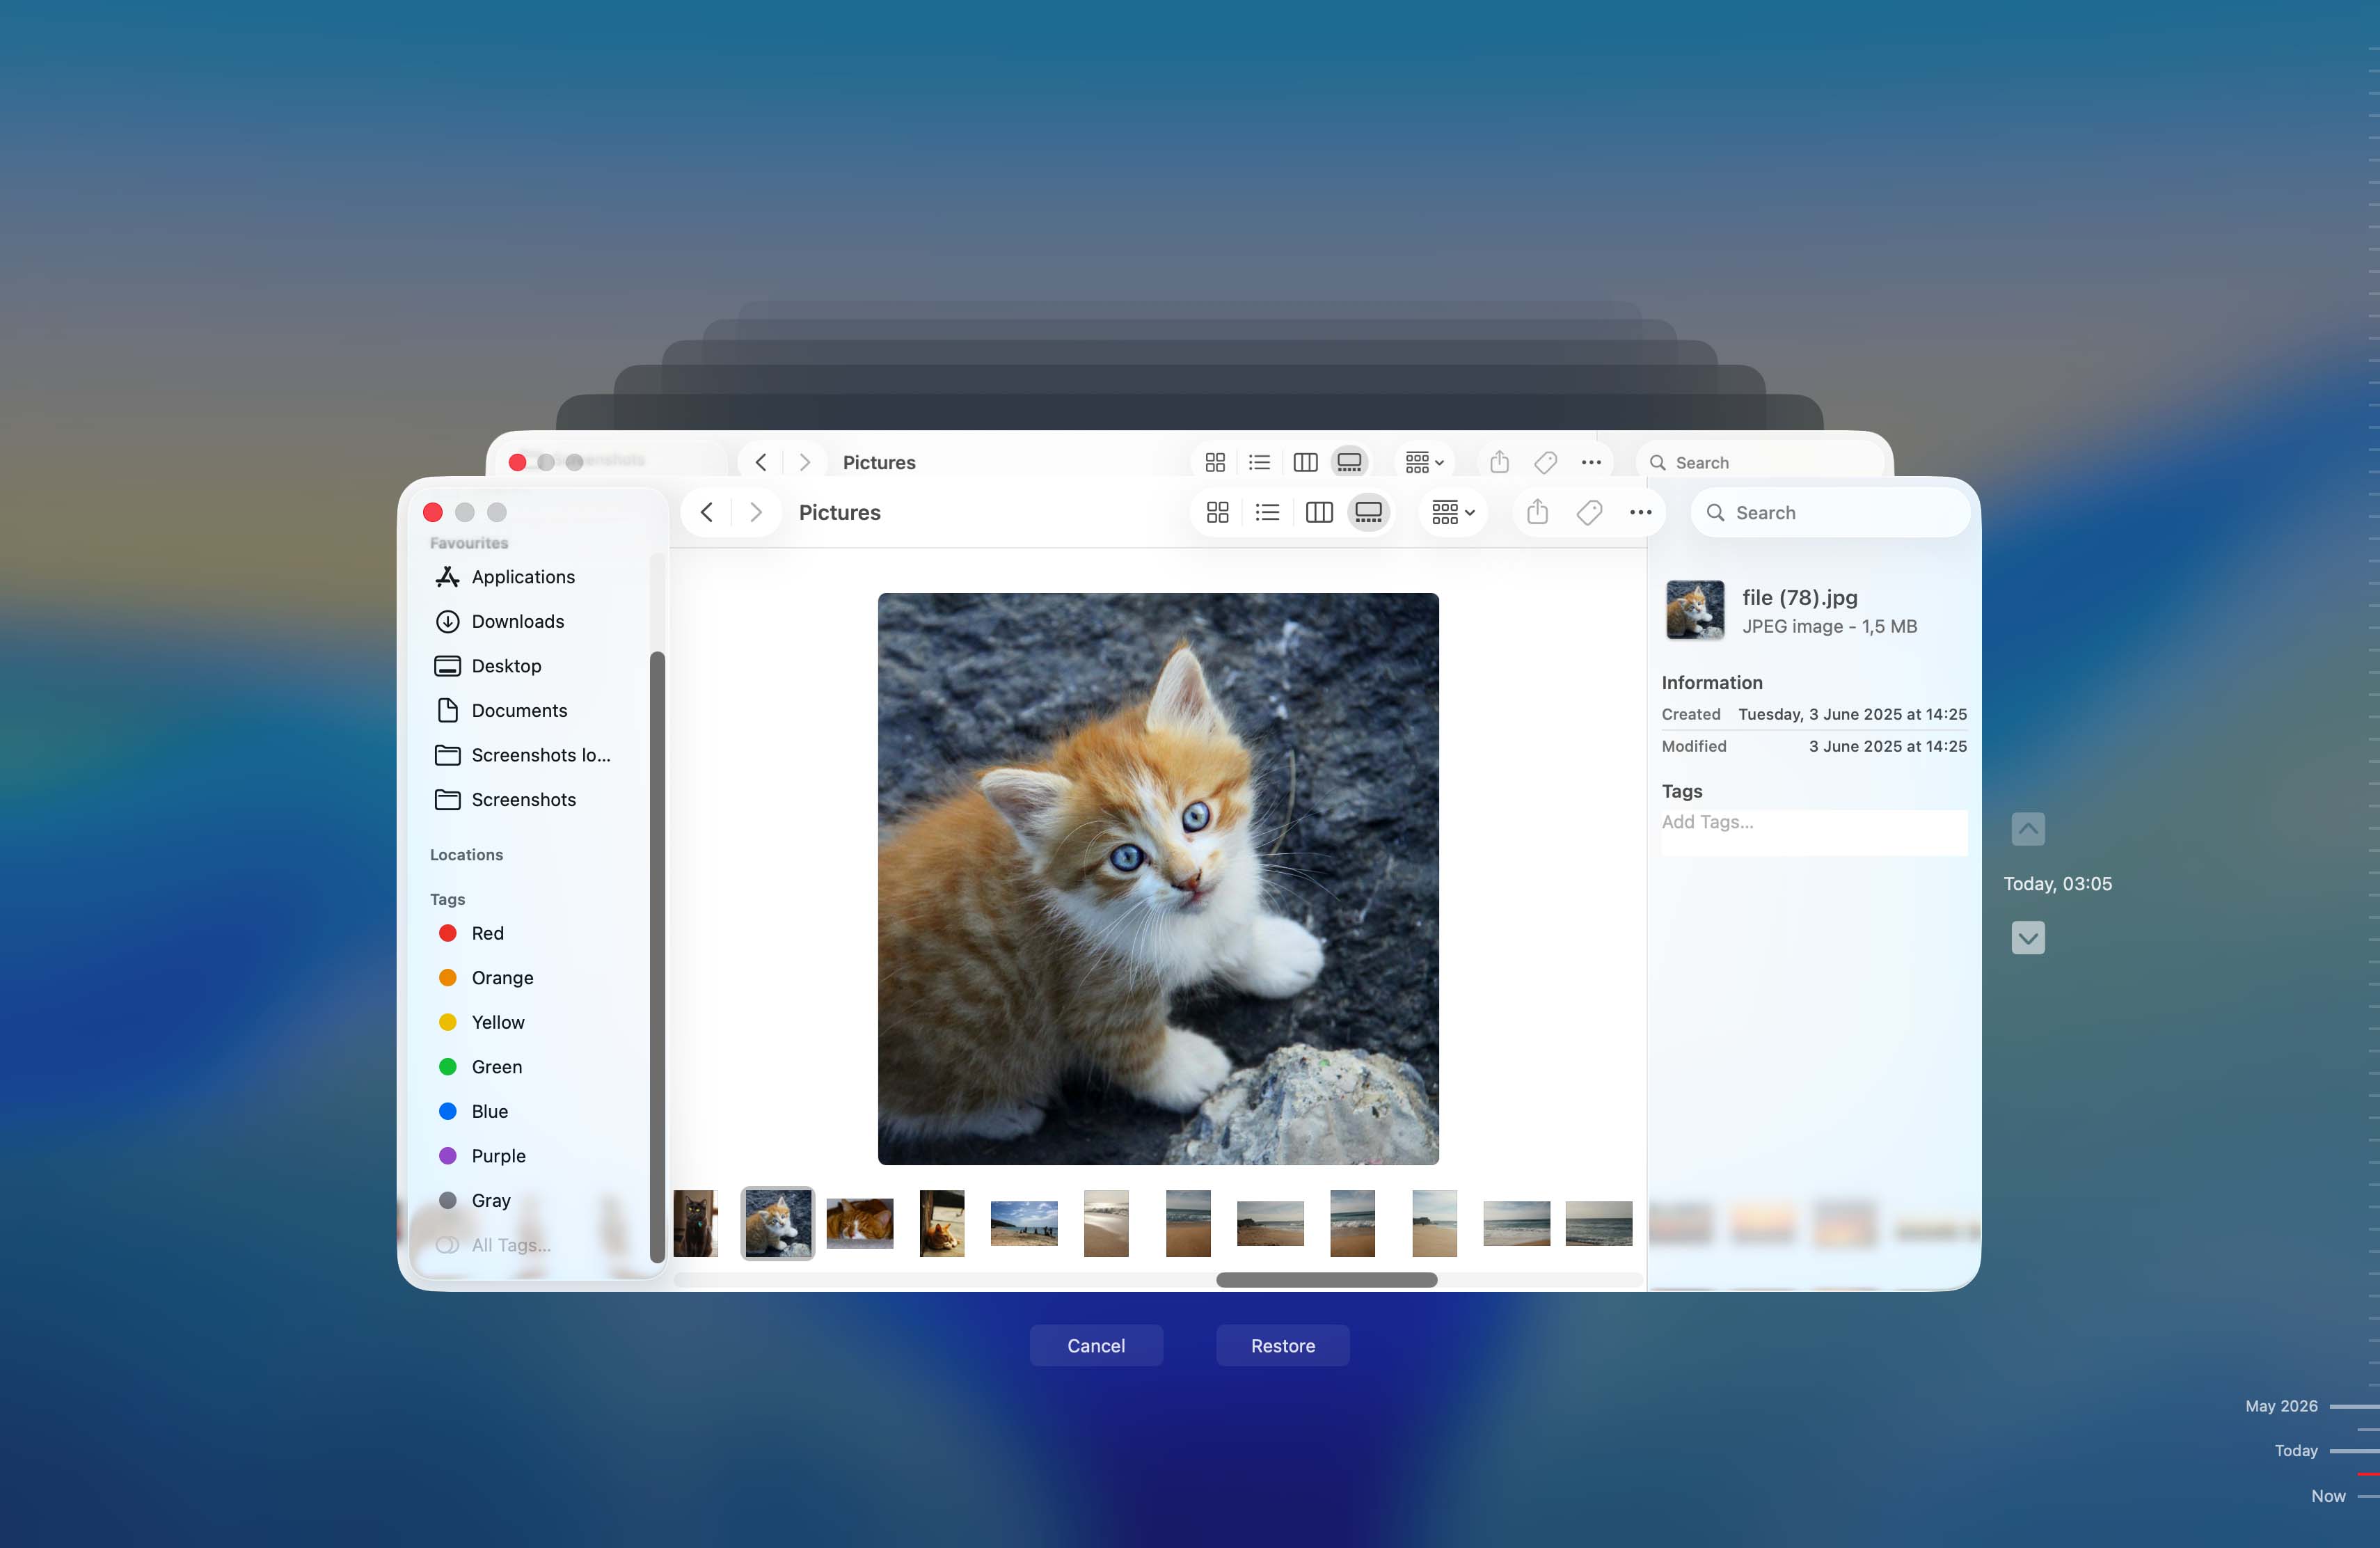Jump to Now on the timeline
Image resolution: width=2380 pixels, height=1548 pixels.
pyautogui.click(x=2328, y=1496)
